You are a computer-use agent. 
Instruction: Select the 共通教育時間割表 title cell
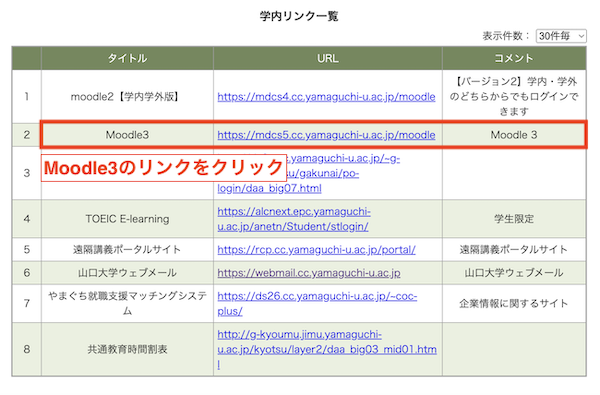click(x=127, y=349)
